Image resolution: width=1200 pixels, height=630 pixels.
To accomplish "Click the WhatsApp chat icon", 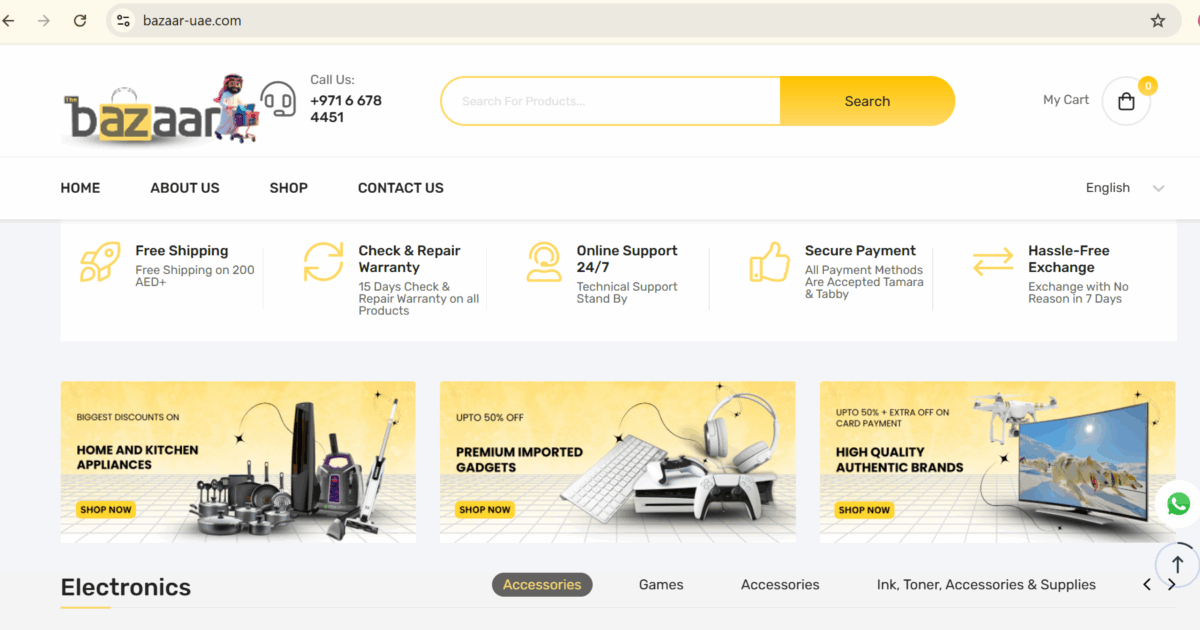I will (1178, 504).
